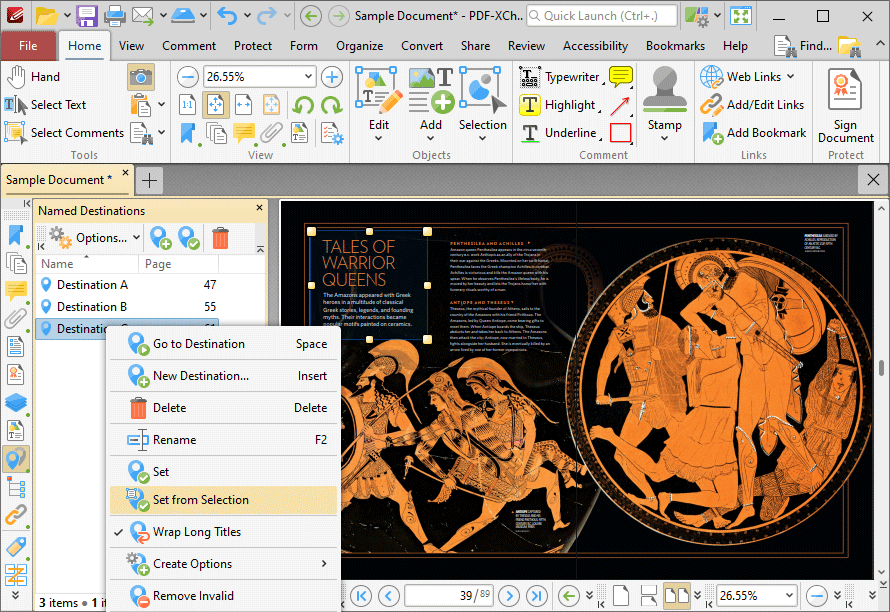This screenshot has width=890, height=612.
Task: Switch to the Organize ribbon tab
Action: 359,46
